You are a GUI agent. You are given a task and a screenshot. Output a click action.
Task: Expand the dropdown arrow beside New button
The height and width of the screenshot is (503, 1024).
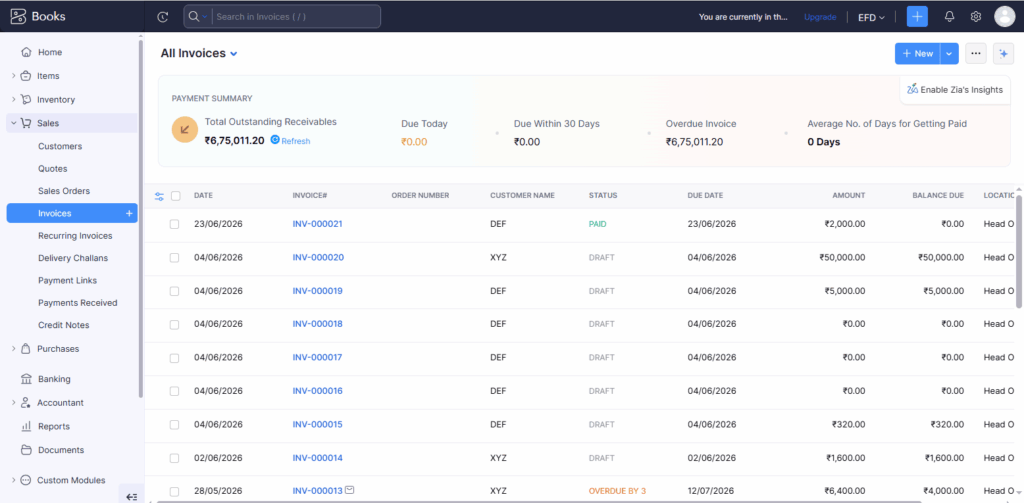tap(950, 54)
